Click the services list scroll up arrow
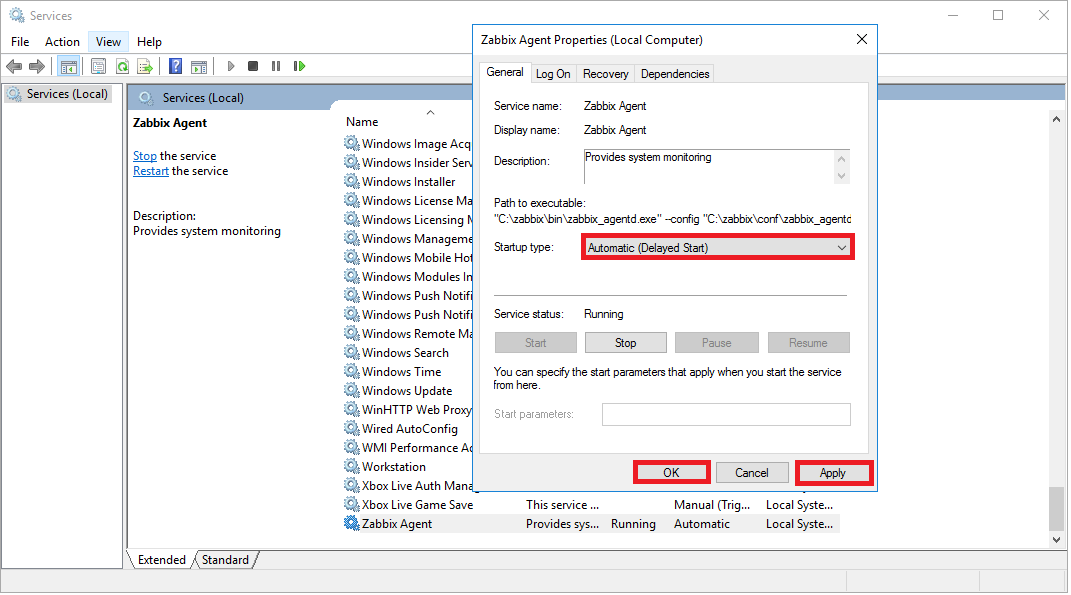The width and height of the screenshot is (1071, 595). coord(1056,119)
